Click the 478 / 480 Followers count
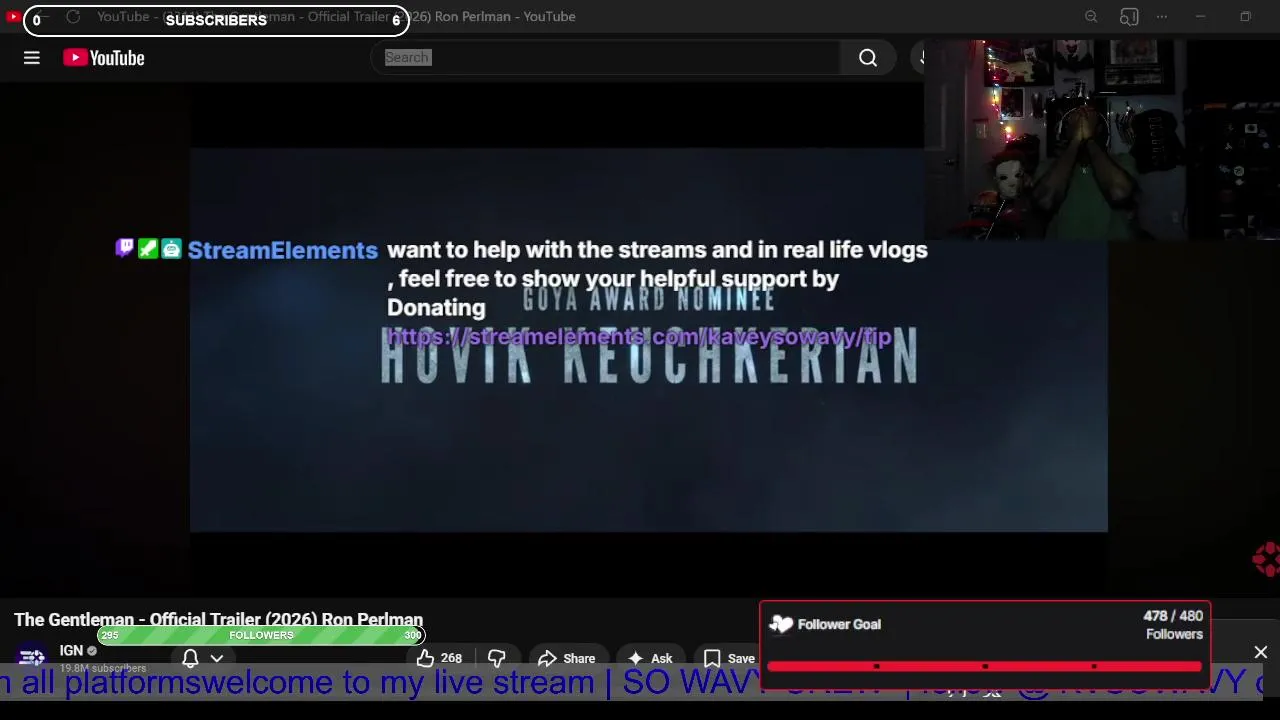The width and height of the screenshot is (1280, 720). coord(1173,625)
